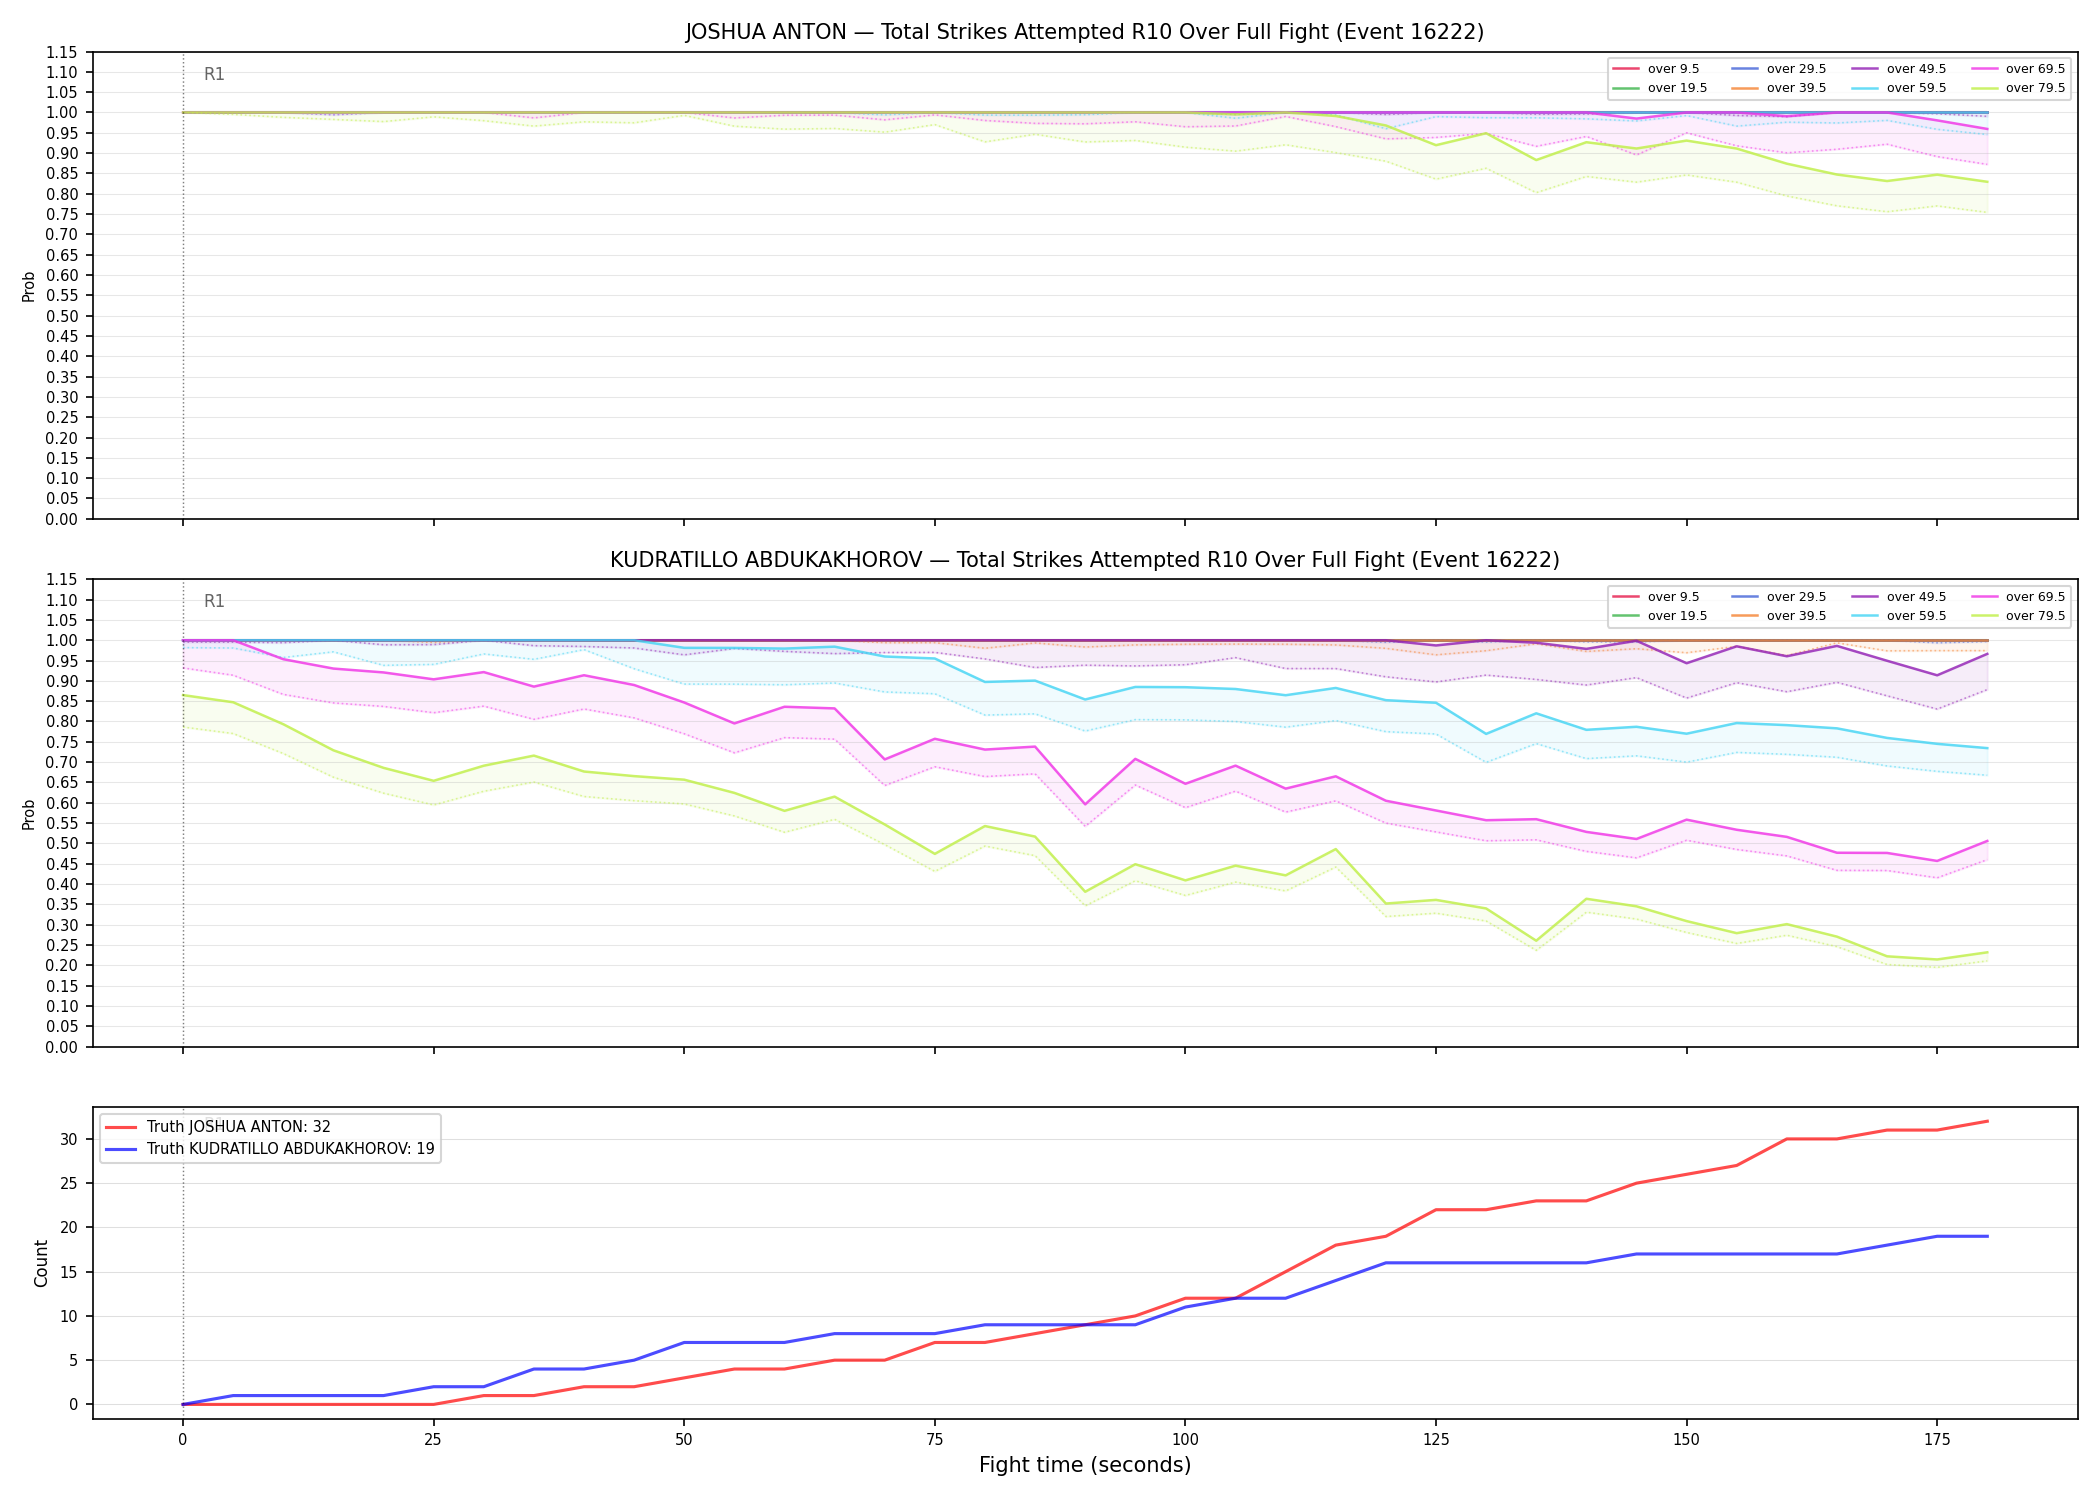Pick 'over 29.5' legend entry in KUDRATILLO ABDUKAKHOROV chart
The width and height of the screenshot is (2100, 1500).
[1779, 597]
